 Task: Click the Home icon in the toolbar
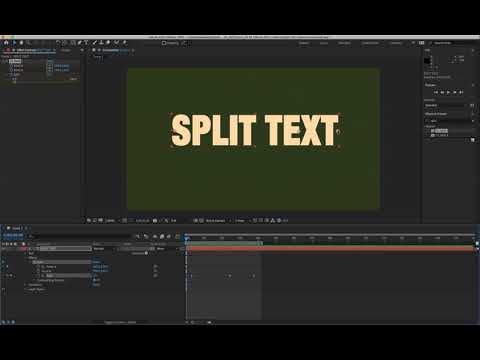6,43
